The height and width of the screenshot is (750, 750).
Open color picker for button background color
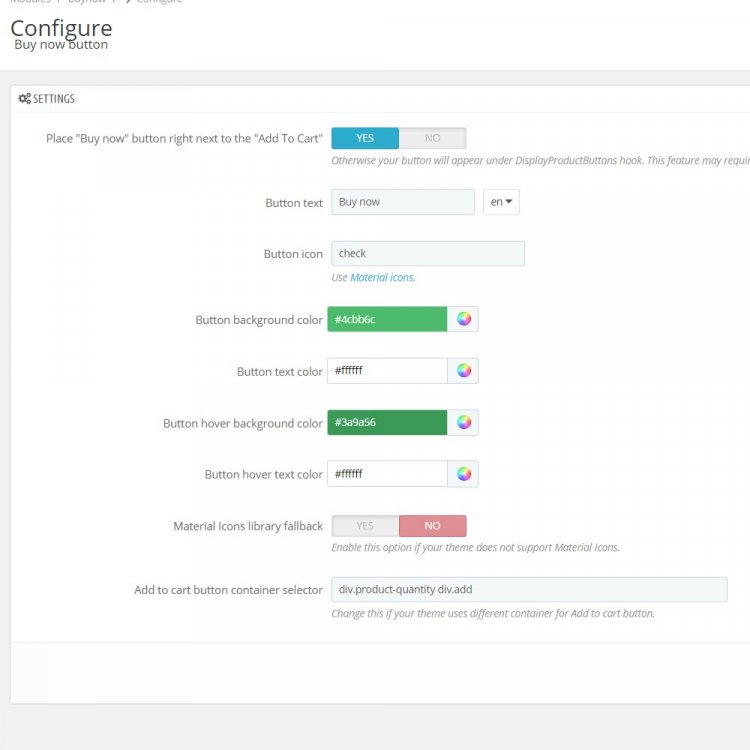point(464,319)
